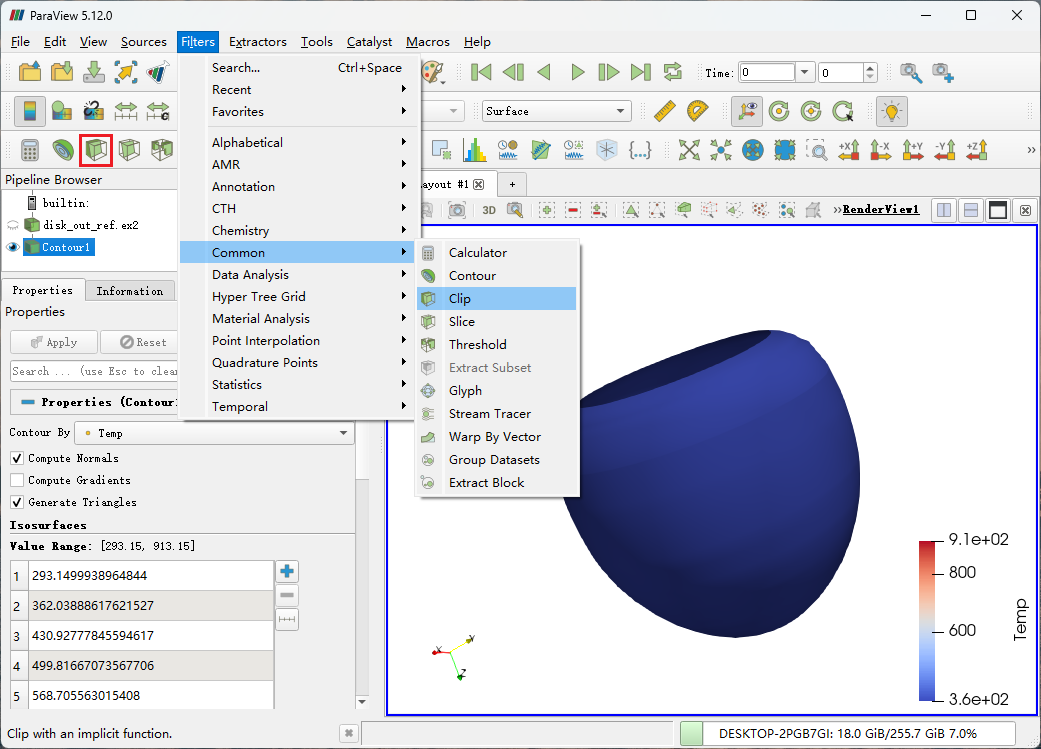This screenshot has height=749, width=1041.
Task: Split the render view horizontally
Action: pos(943,210)
